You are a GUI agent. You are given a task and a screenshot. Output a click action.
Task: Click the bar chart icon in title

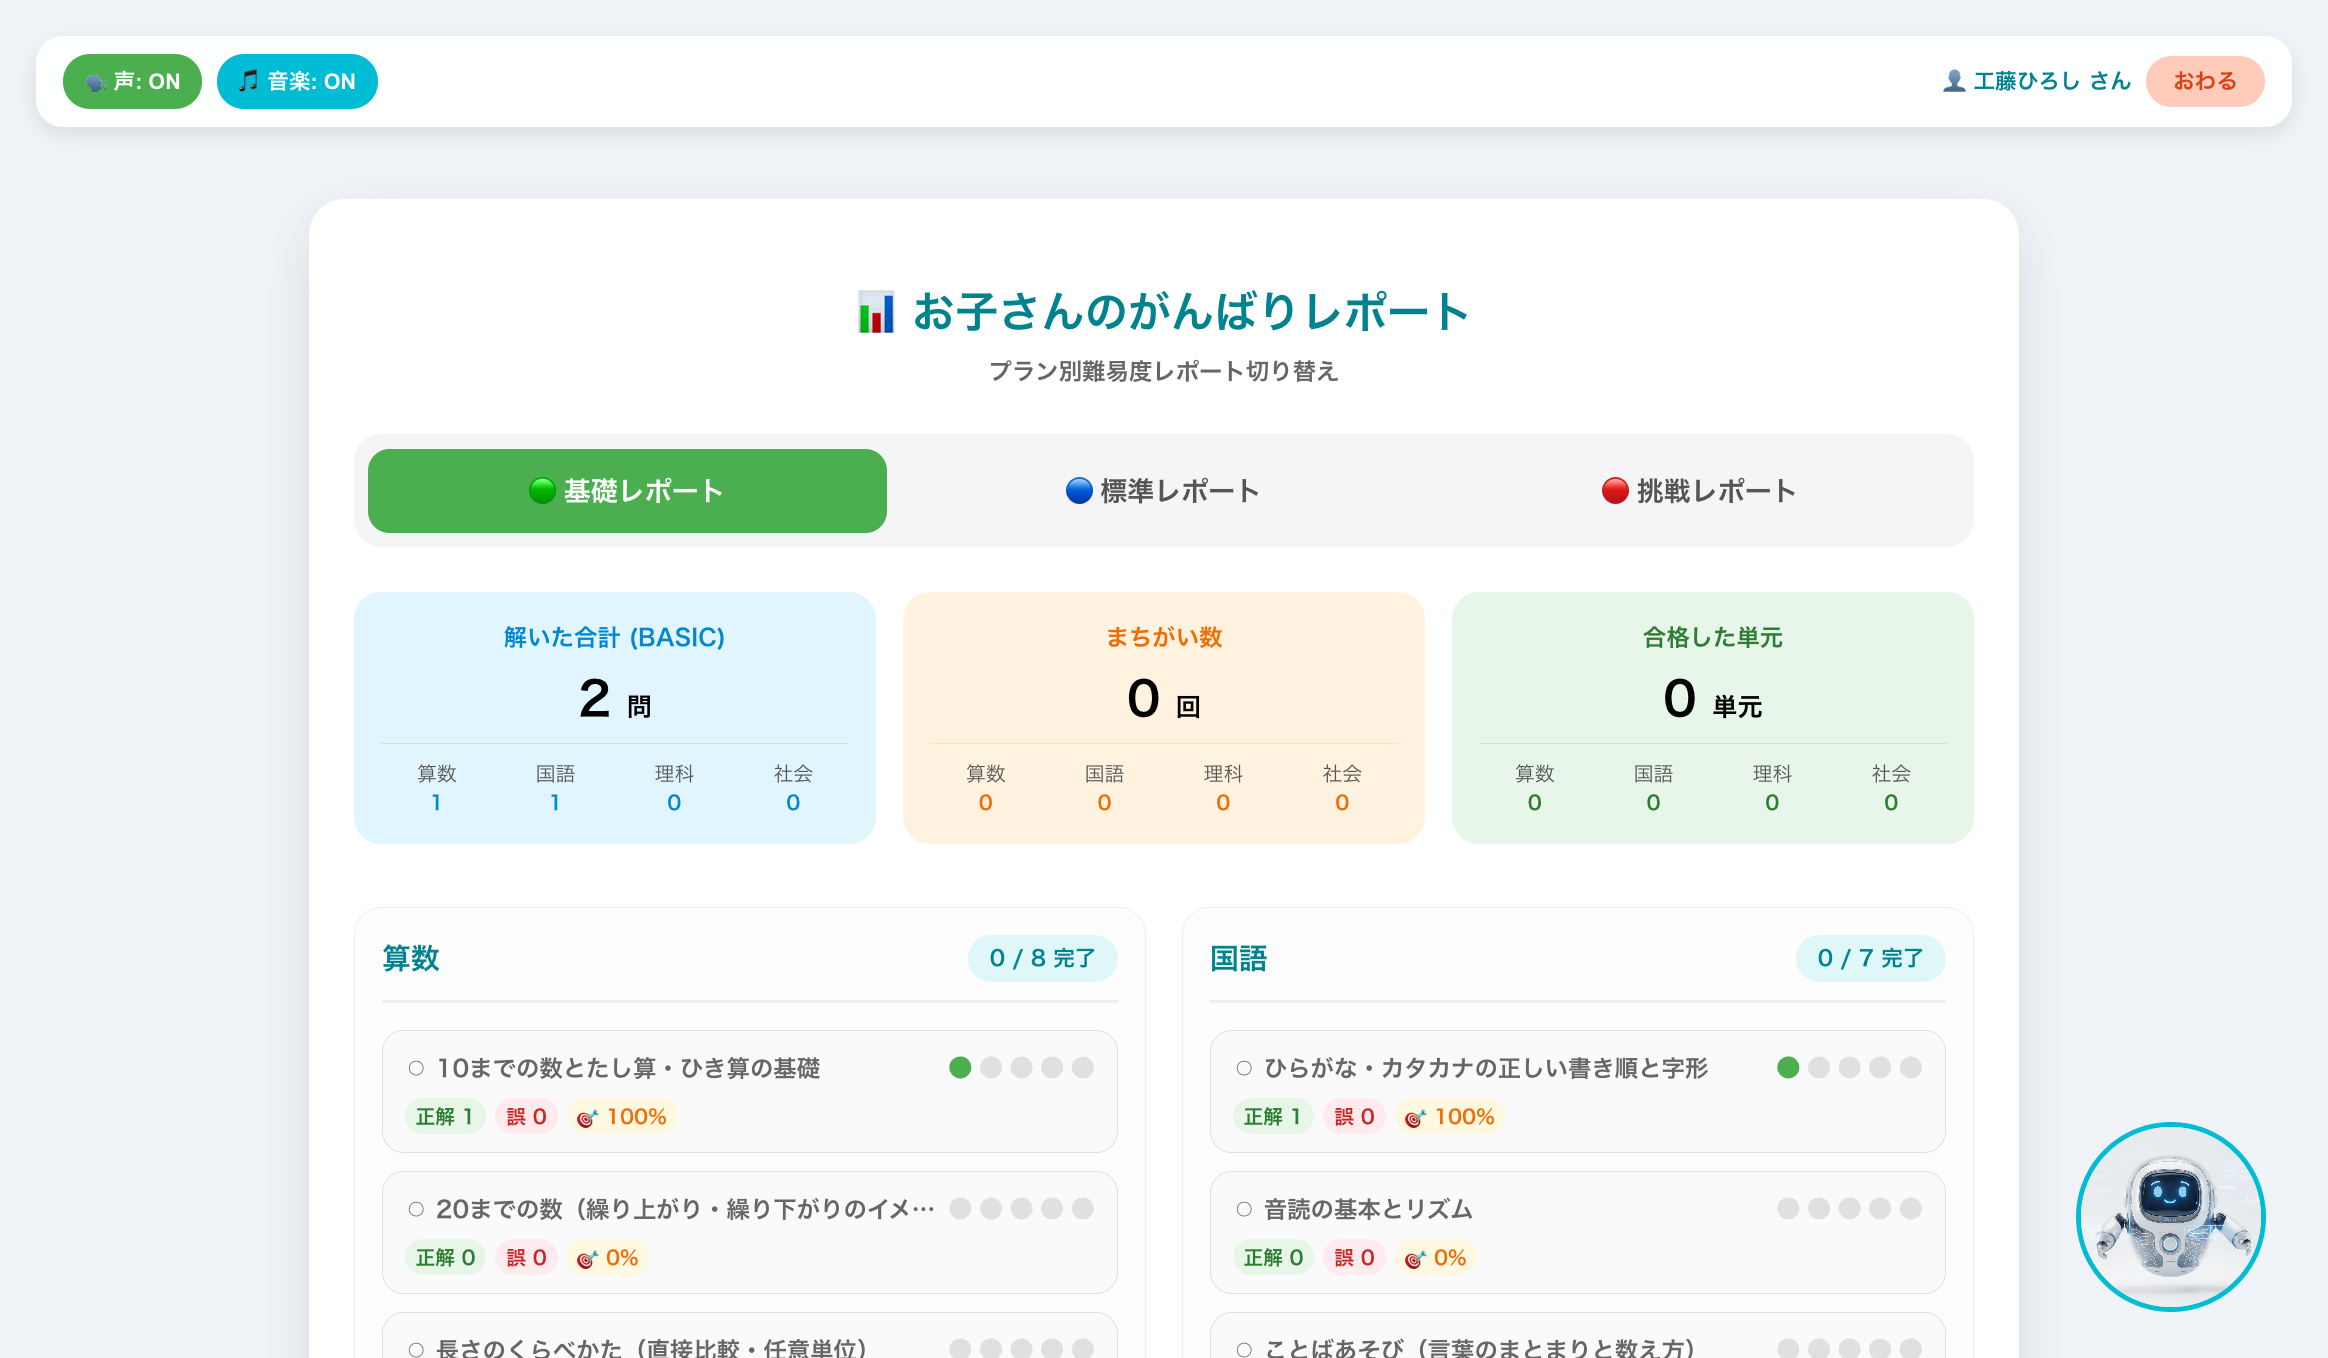tap(876, 312)
